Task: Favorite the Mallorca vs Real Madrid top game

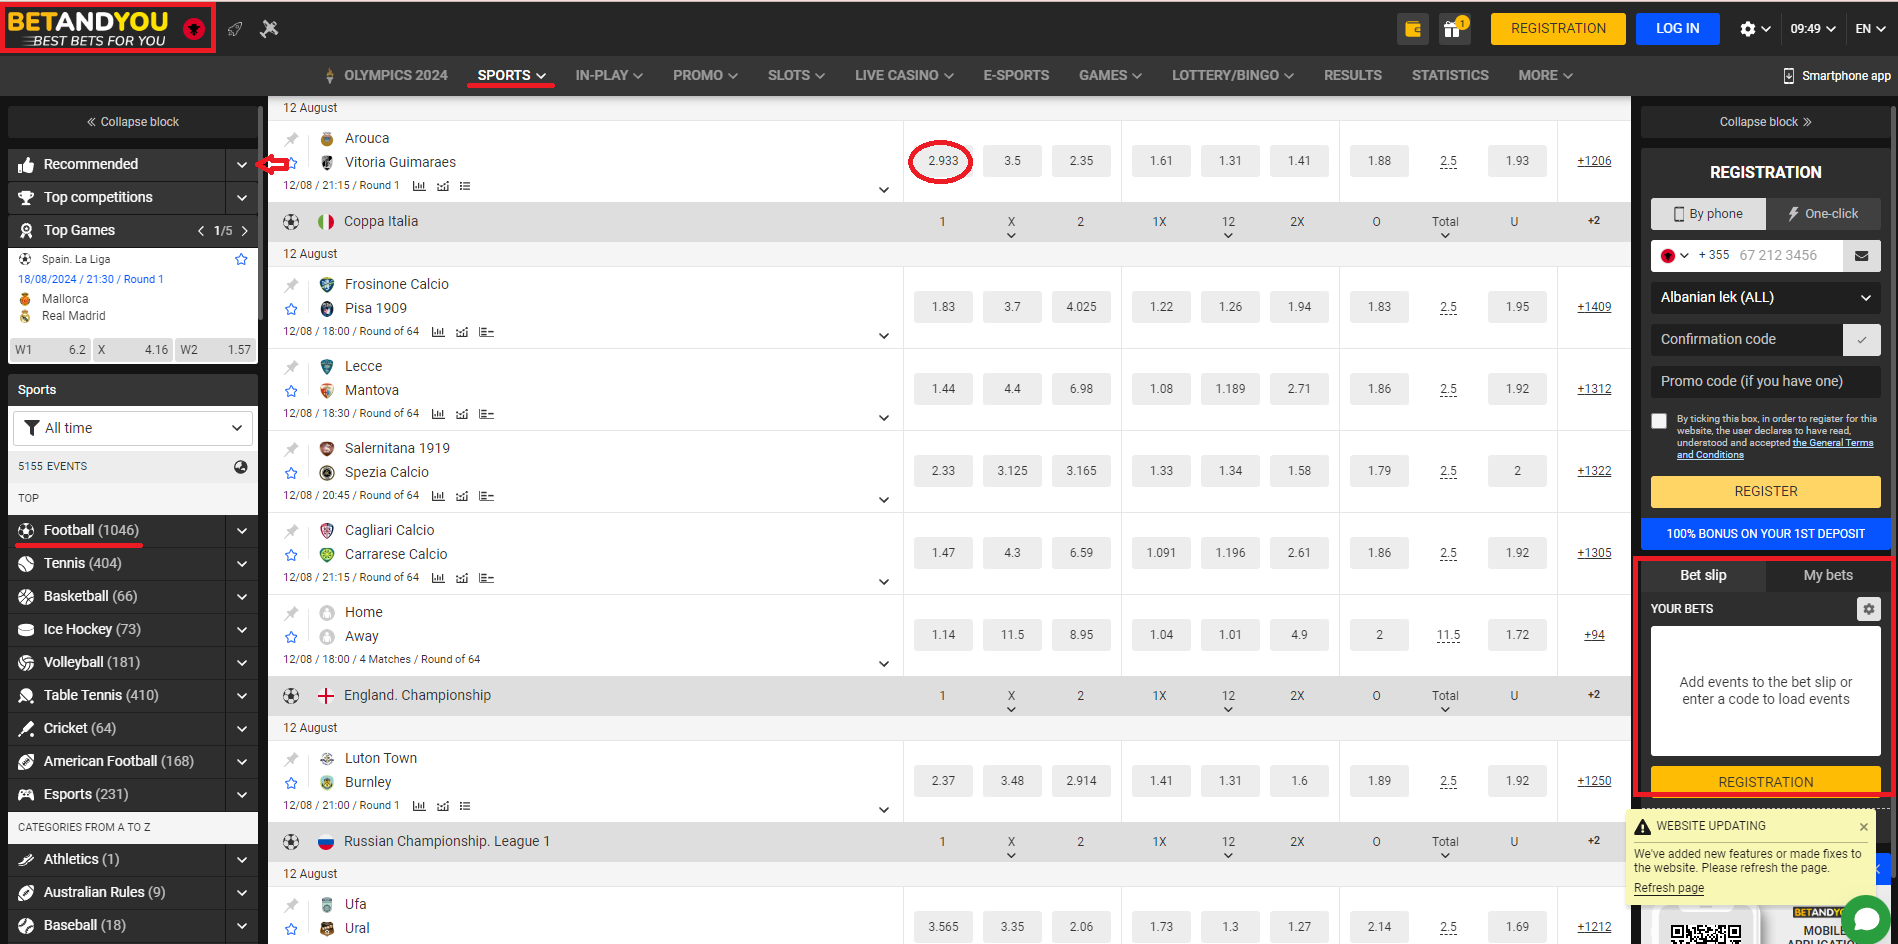Action: click(241, 260)
